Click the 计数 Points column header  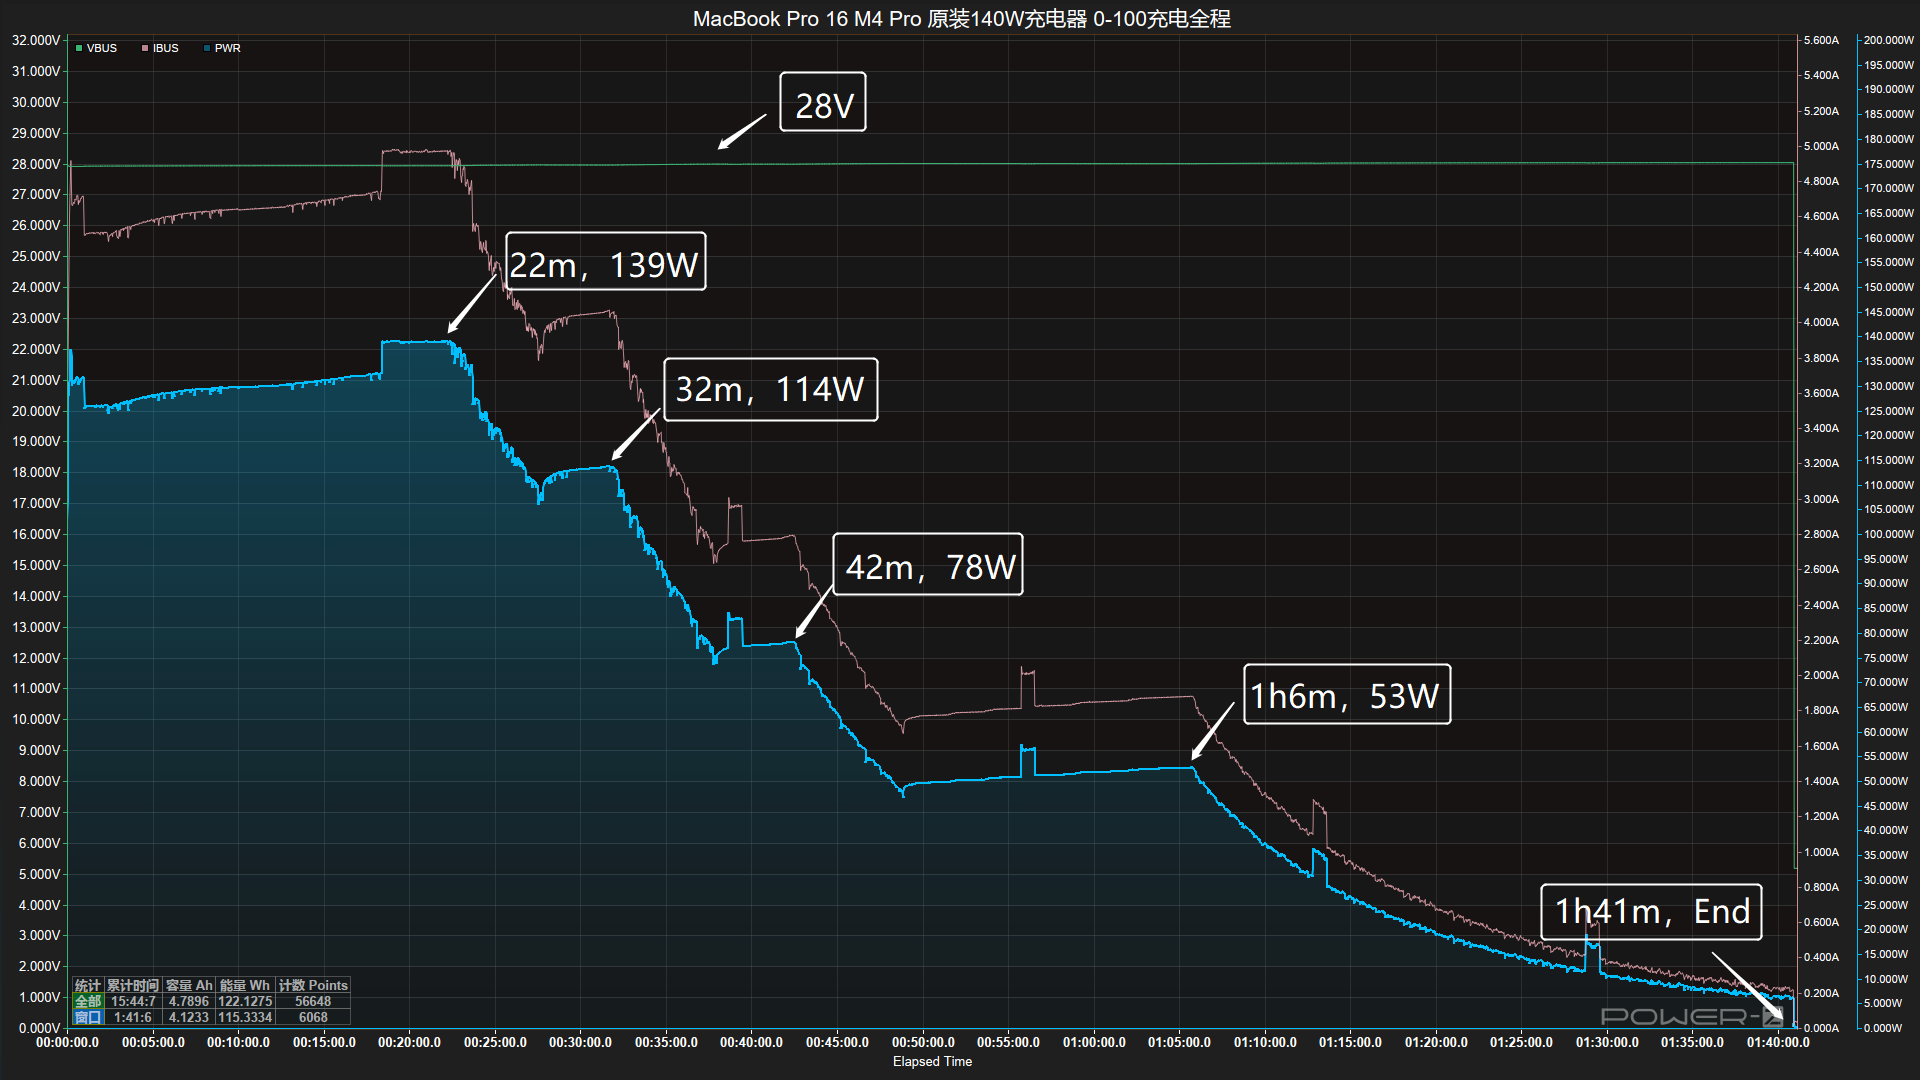[313, 985]
